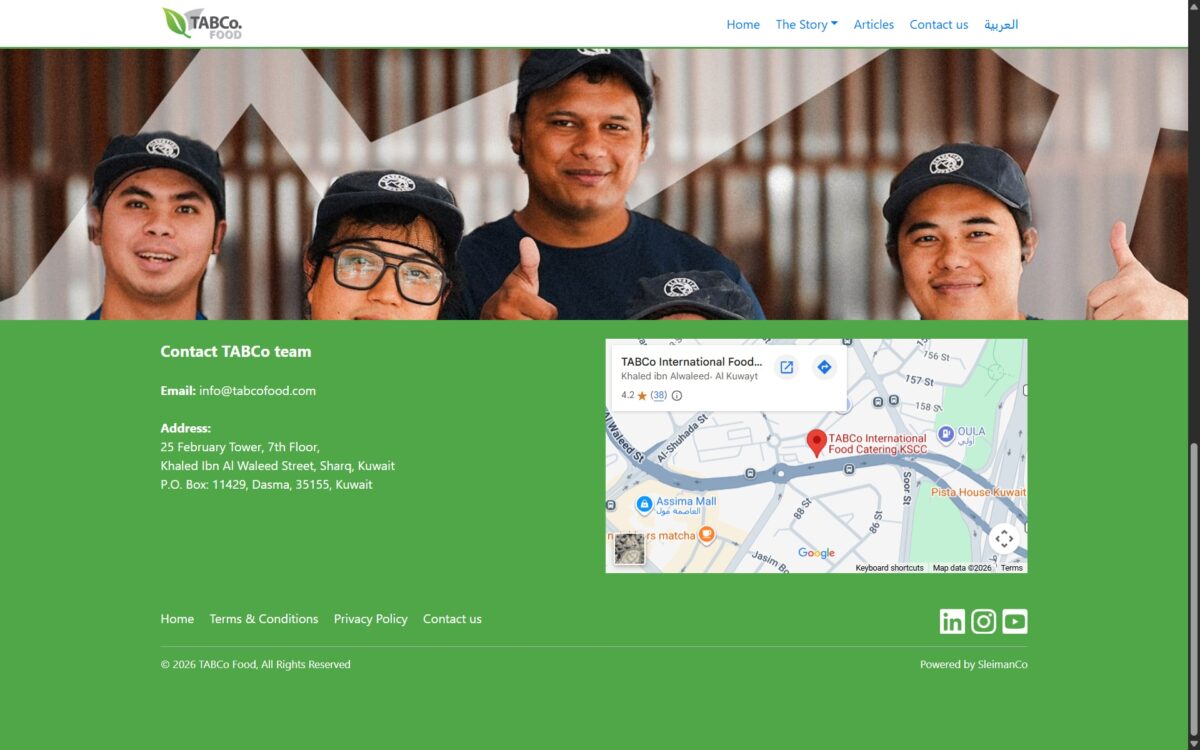Click the map directions arrow icon
This screenshot has width=1200, height=750.
(x=824, y=367)
